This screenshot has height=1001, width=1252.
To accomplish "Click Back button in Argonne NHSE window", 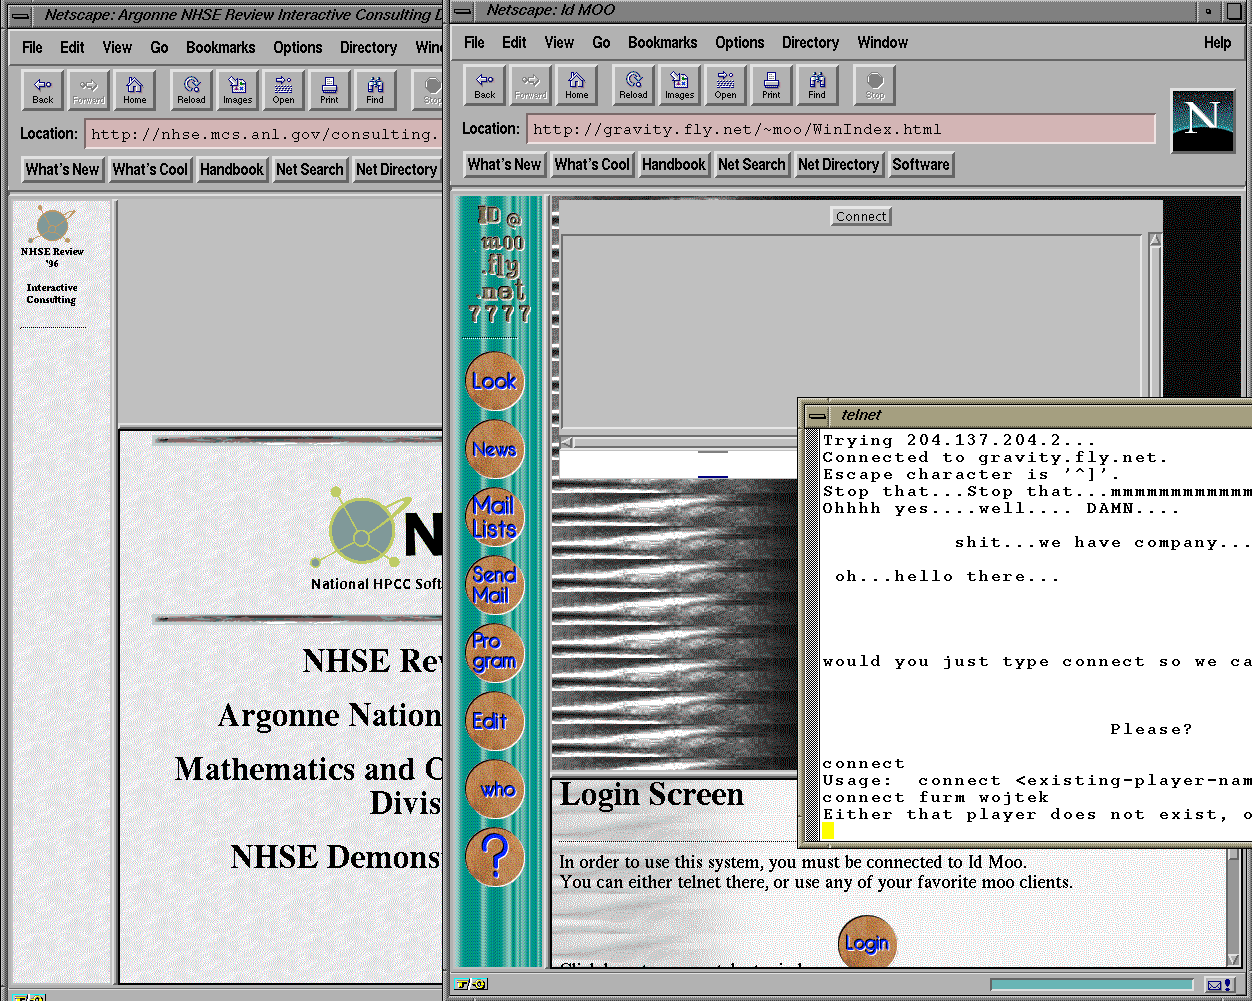I will coord(43,90).
